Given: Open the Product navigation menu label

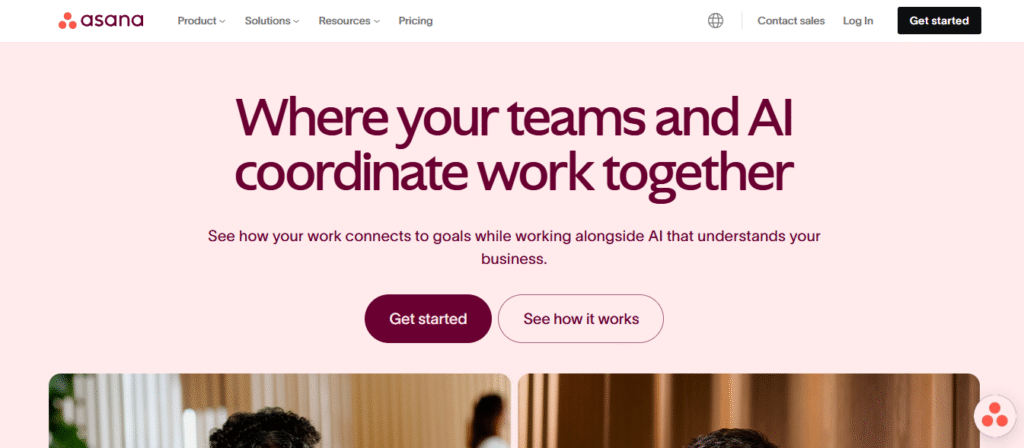Looking at the screenshot, I should pyautogui.click(x=197, y=21).
